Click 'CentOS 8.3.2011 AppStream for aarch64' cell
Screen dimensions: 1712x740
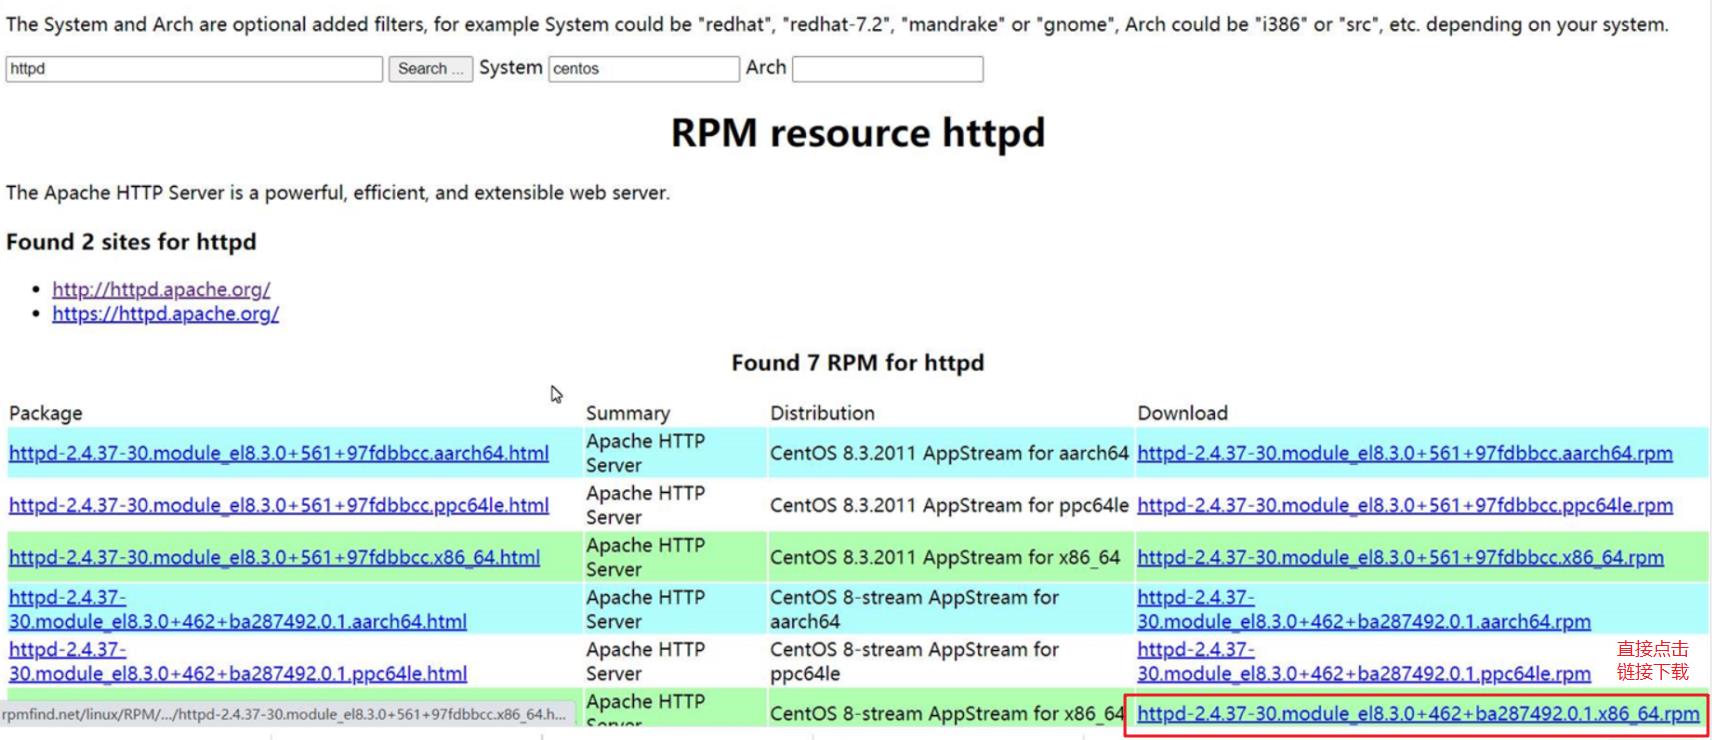pyautogui.click(x=949, y=453)
